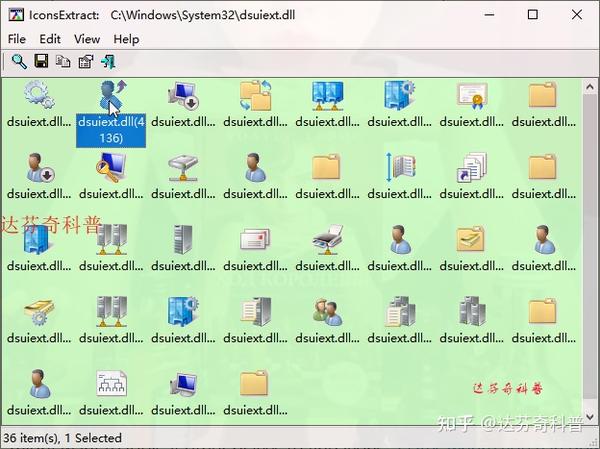Click the Search For Icons magnifier toolbar button

coord(19,61)
